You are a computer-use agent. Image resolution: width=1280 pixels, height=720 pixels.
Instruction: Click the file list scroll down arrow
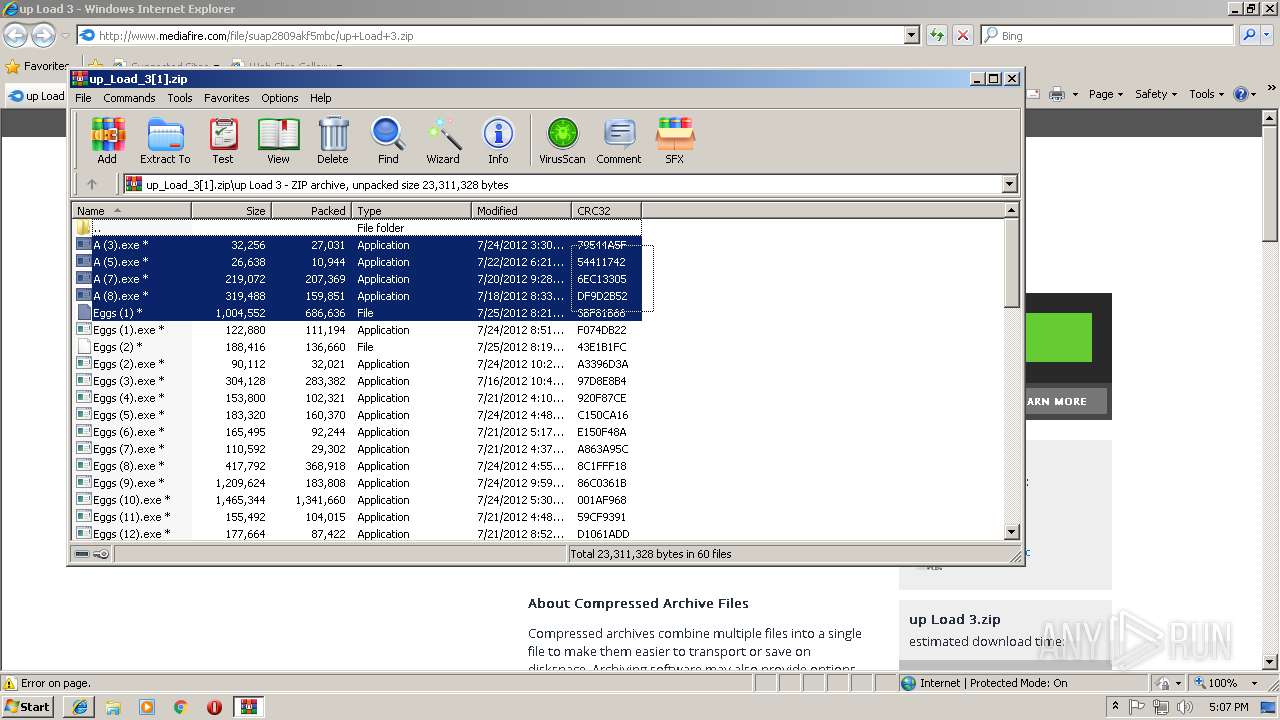tap(1011, 532)
